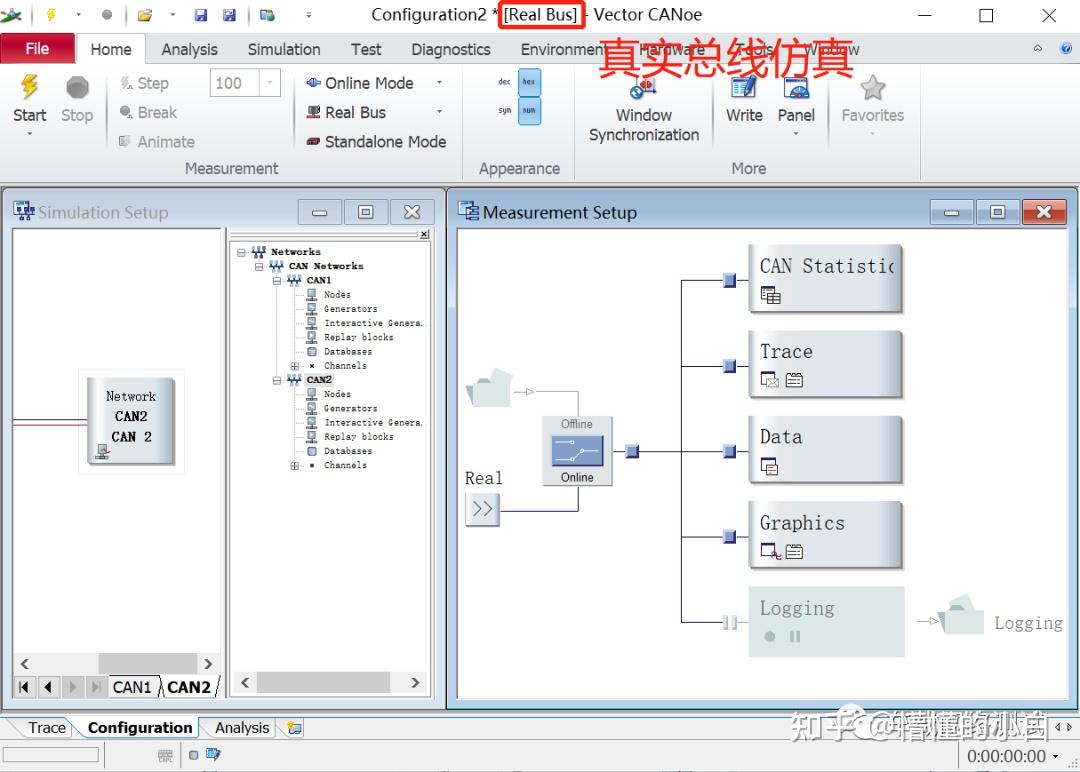Open the File menu
Image resolution: width=1080 pixels, height=772 pixels.
click(x=38, y=48)
